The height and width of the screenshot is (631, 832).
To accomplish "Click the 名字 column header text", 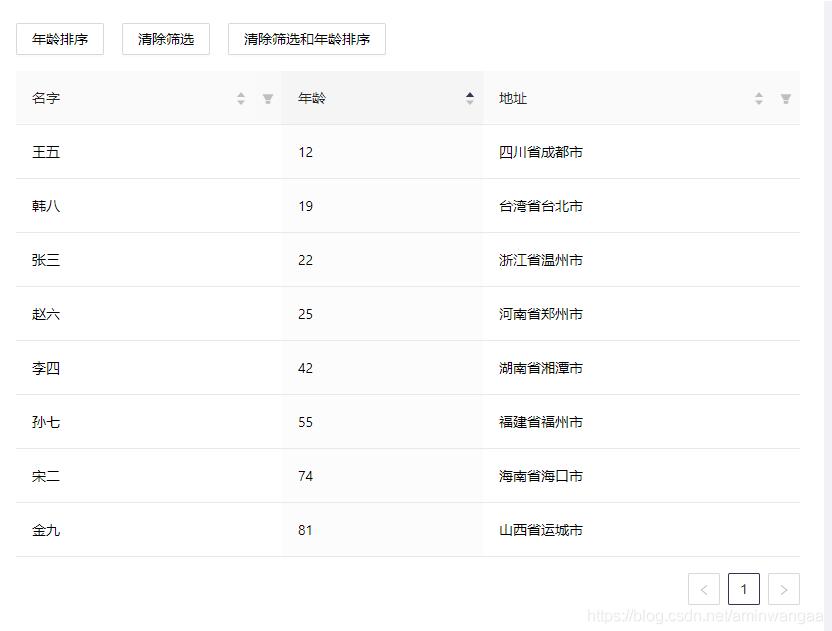I will [x=46, y=98].
